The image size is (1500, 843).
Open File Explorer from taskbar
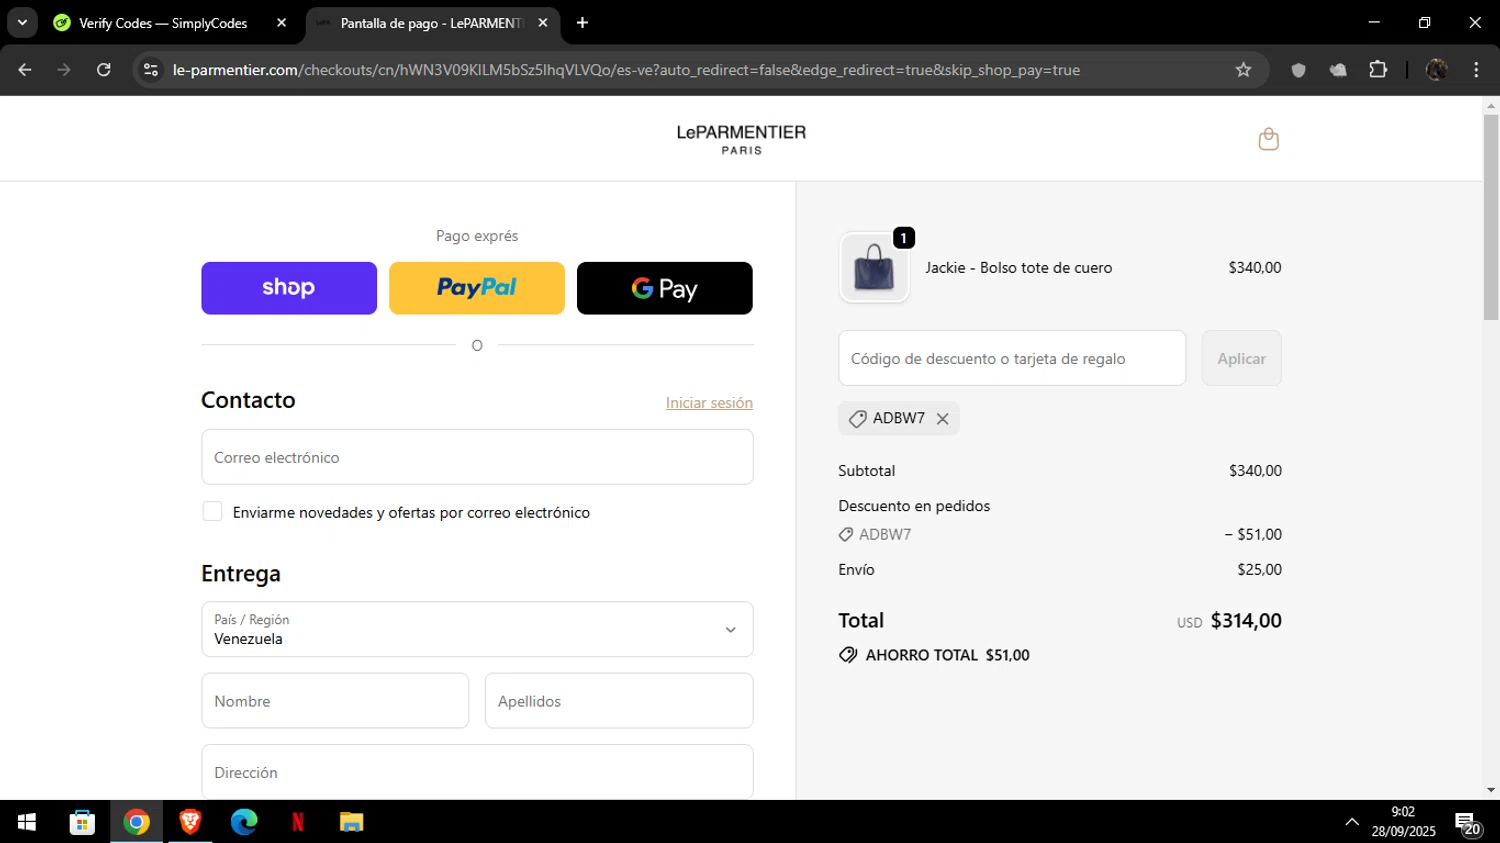click(351, 822)
